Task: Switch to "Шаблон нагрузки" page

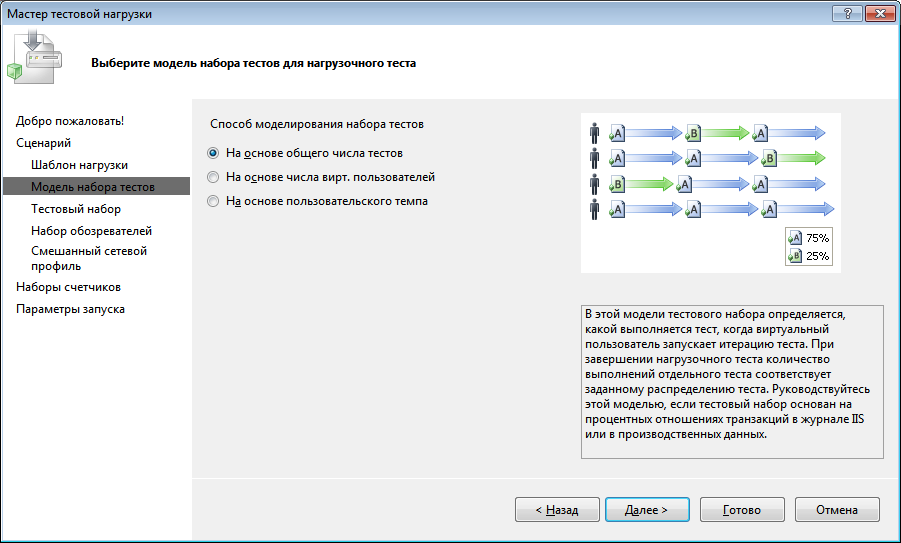Action: [79, 165]
